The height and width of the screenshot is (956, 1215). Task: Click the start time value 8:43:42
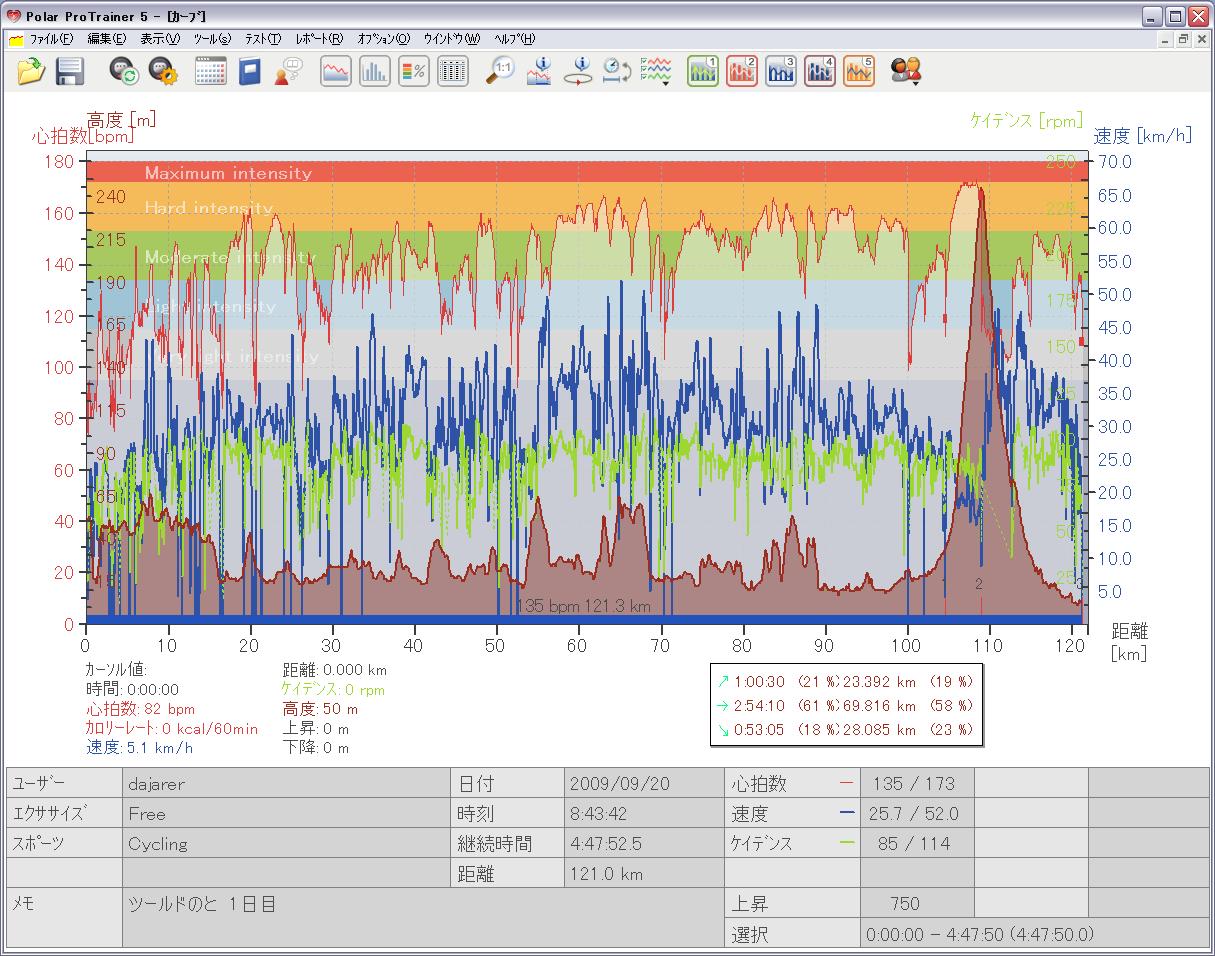pos(644,813)
